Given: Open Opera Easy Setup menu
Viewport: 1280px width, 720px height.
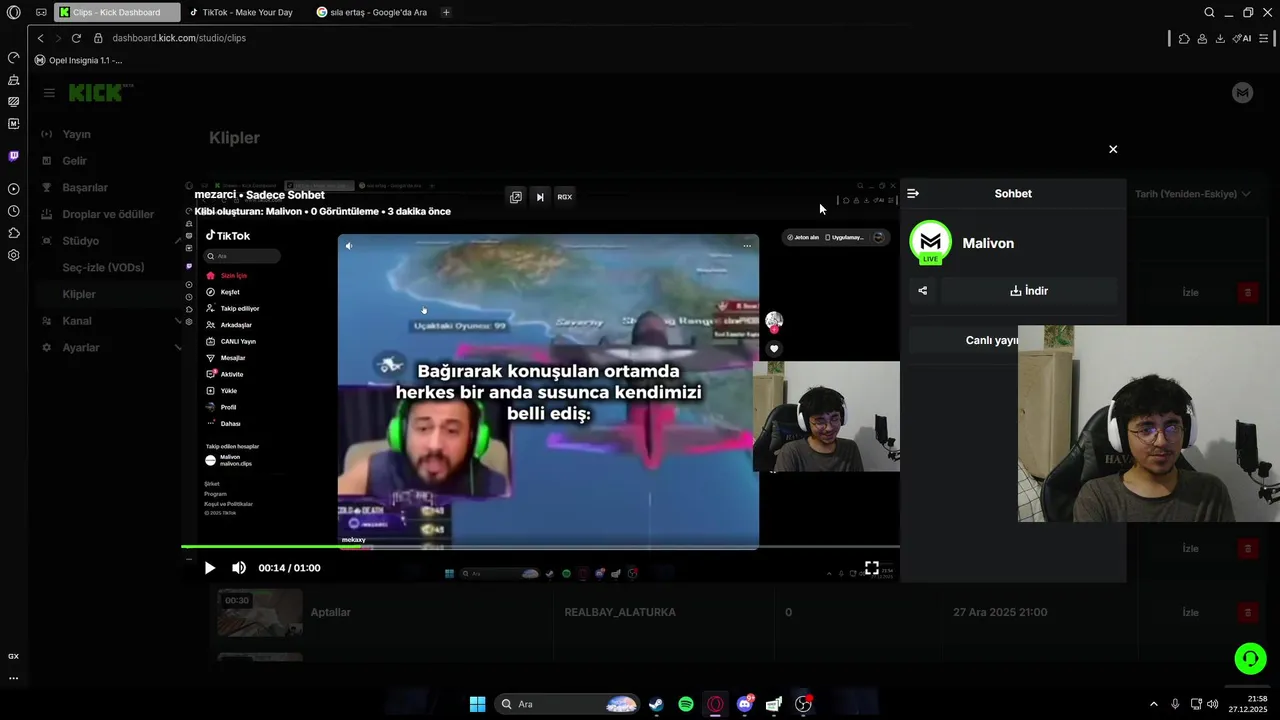Looking at the screenshot, I should tap(1264, 38).
